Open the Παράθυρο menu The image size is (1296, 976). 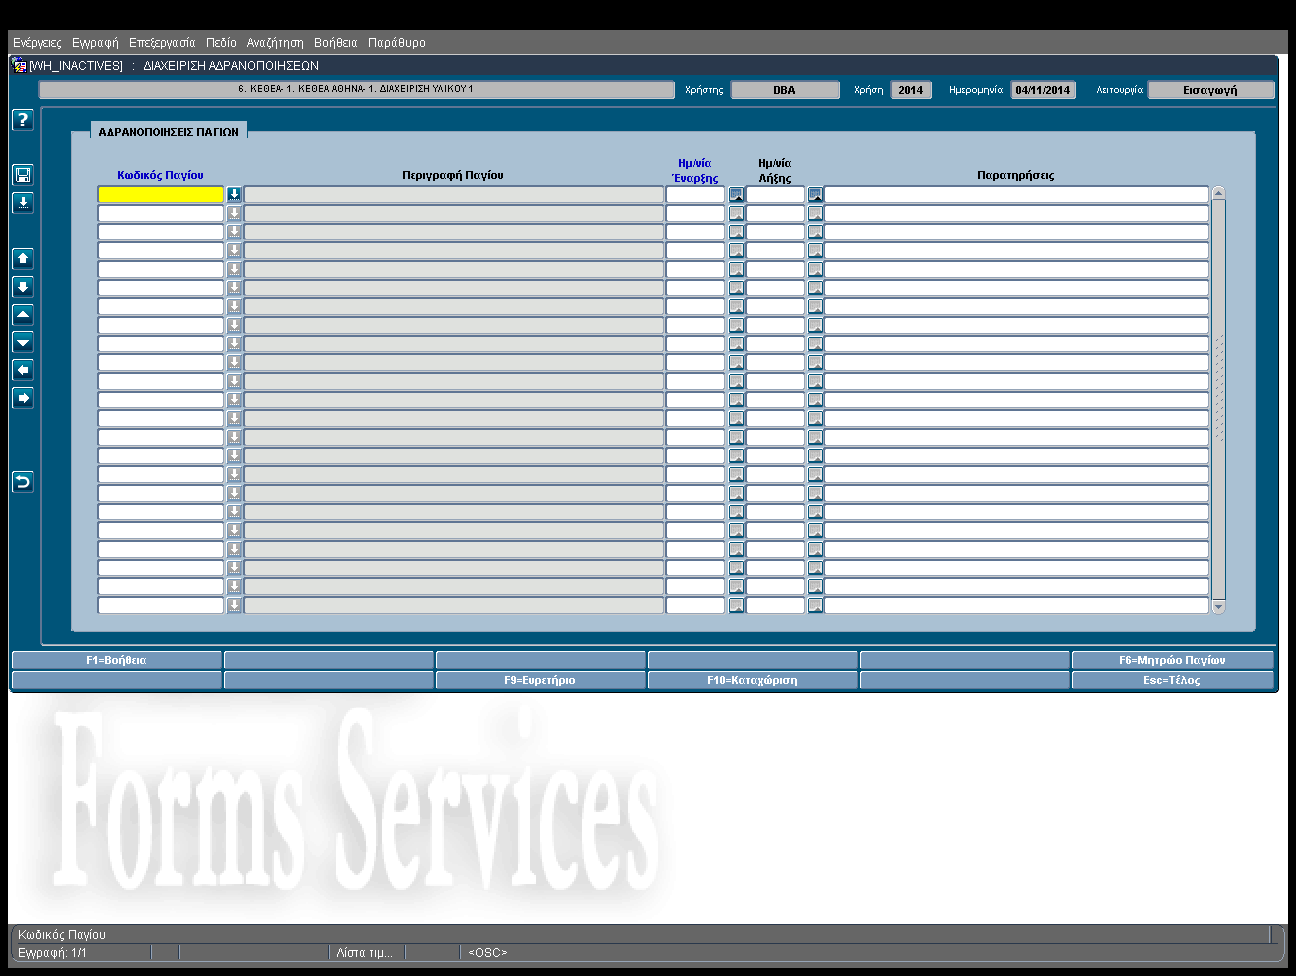397,43
